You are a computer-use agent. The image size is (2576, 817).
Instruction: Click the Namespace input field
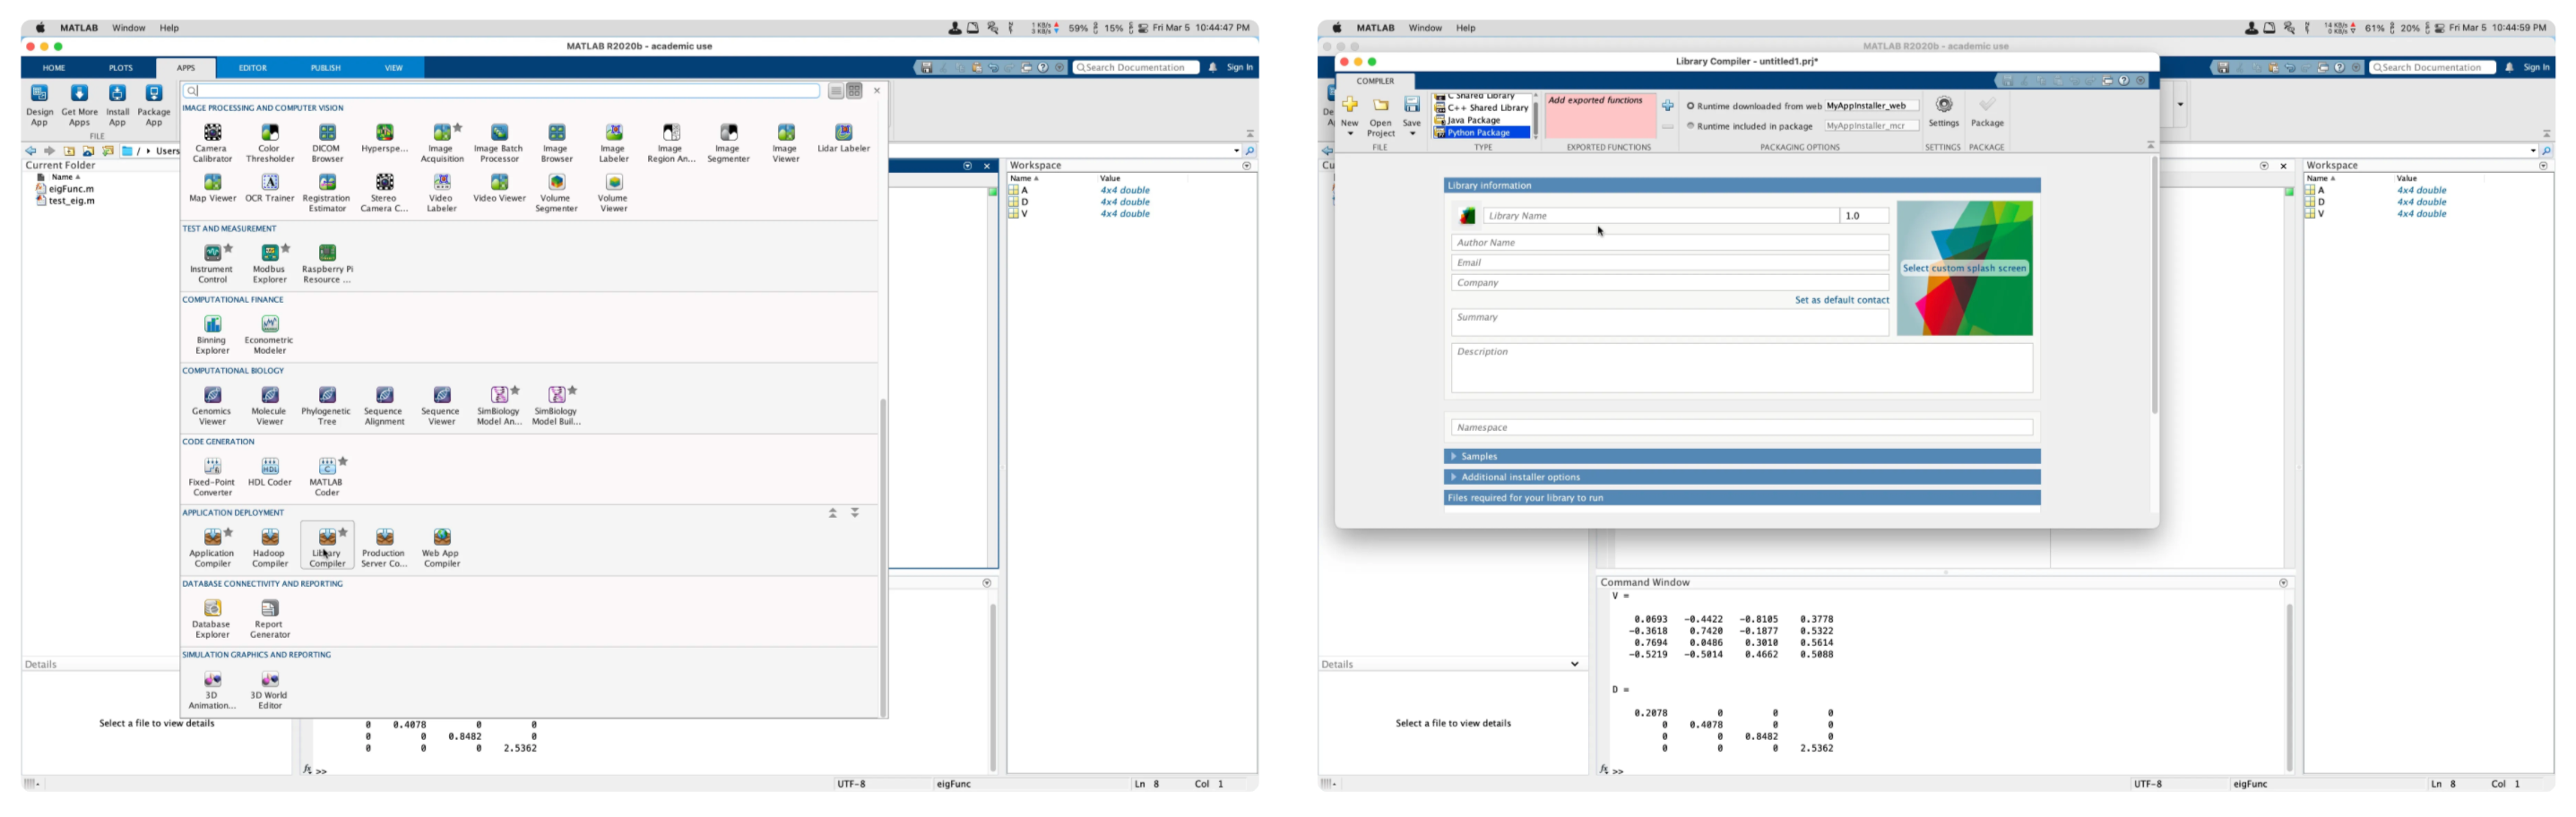click(x=1741, y=427)
